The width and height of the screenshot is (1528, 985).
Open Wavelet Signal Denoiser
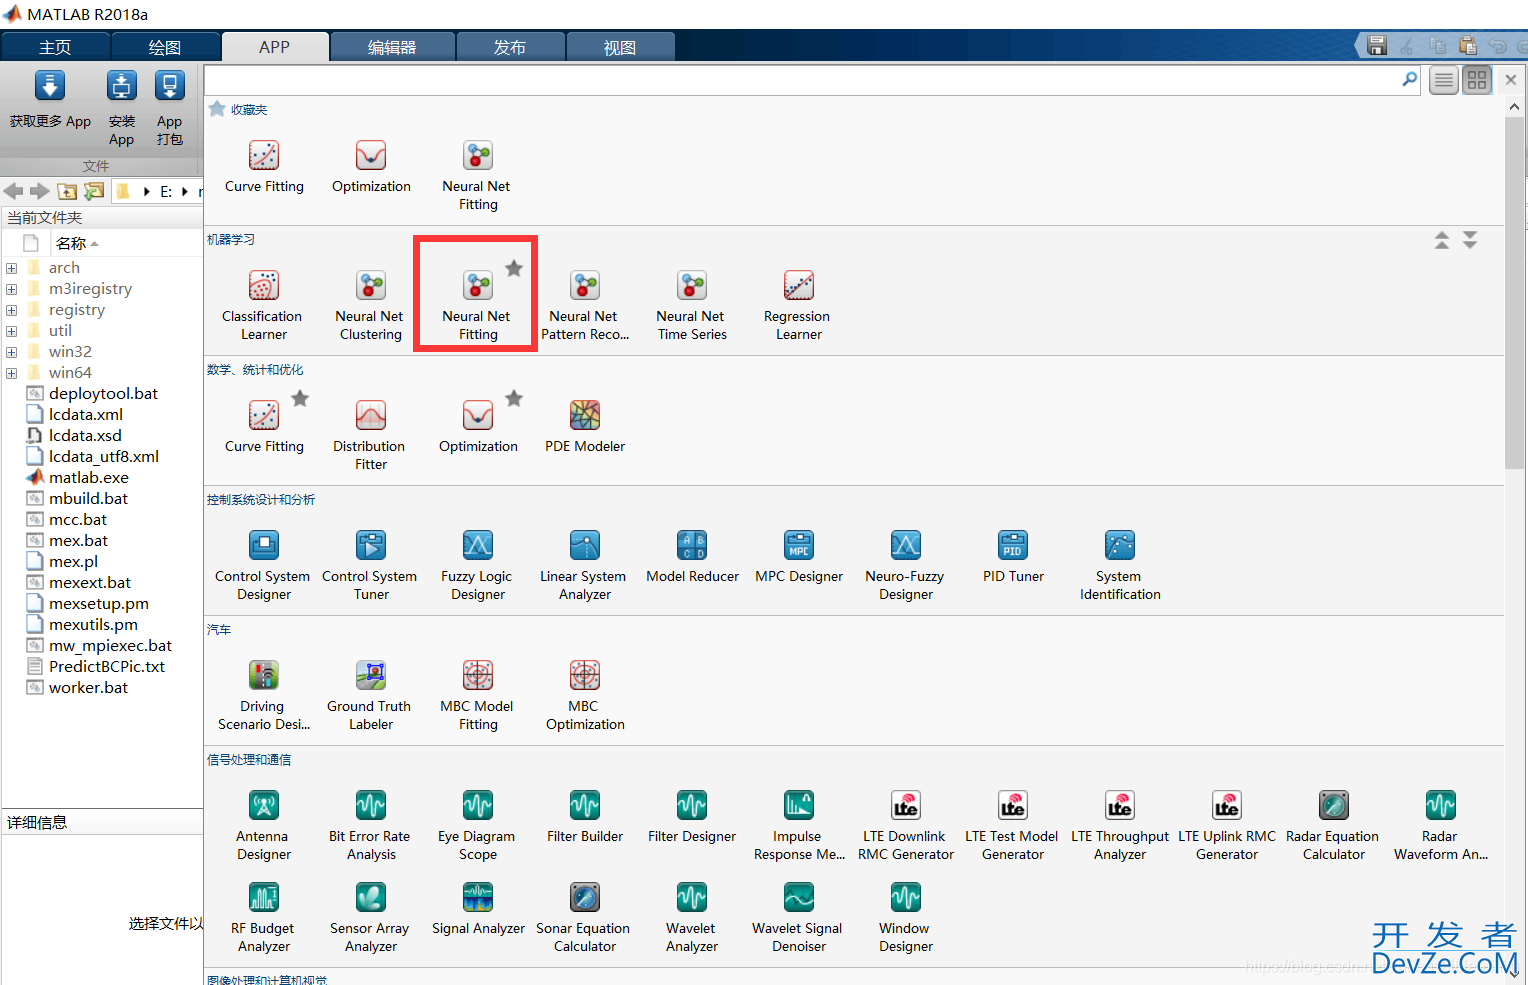click(798, 917)
